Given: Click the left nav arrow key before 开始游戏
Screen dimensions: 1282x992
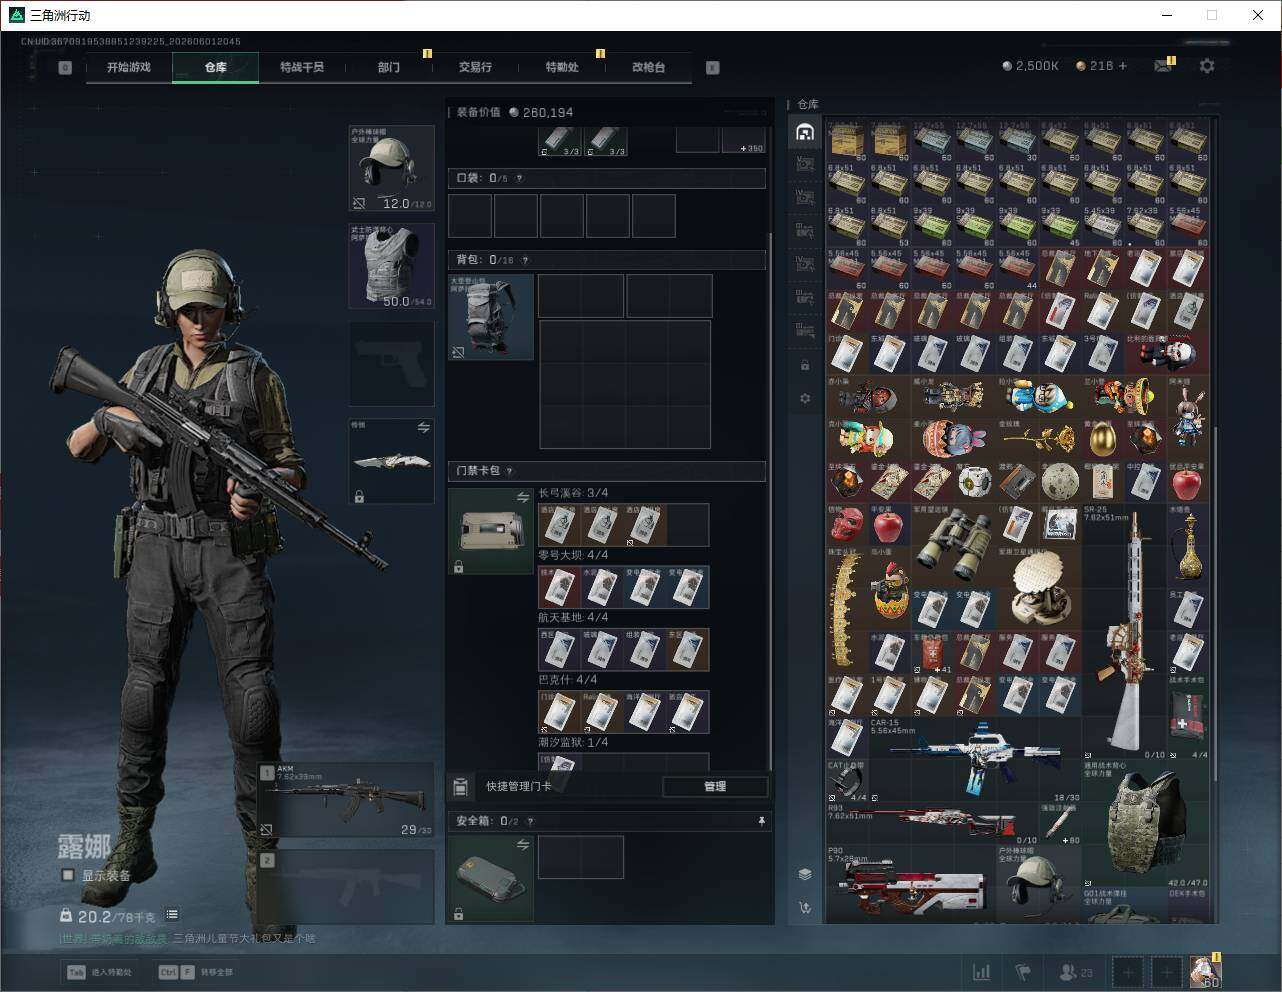Looking at the screenshot, I should 65,67.
